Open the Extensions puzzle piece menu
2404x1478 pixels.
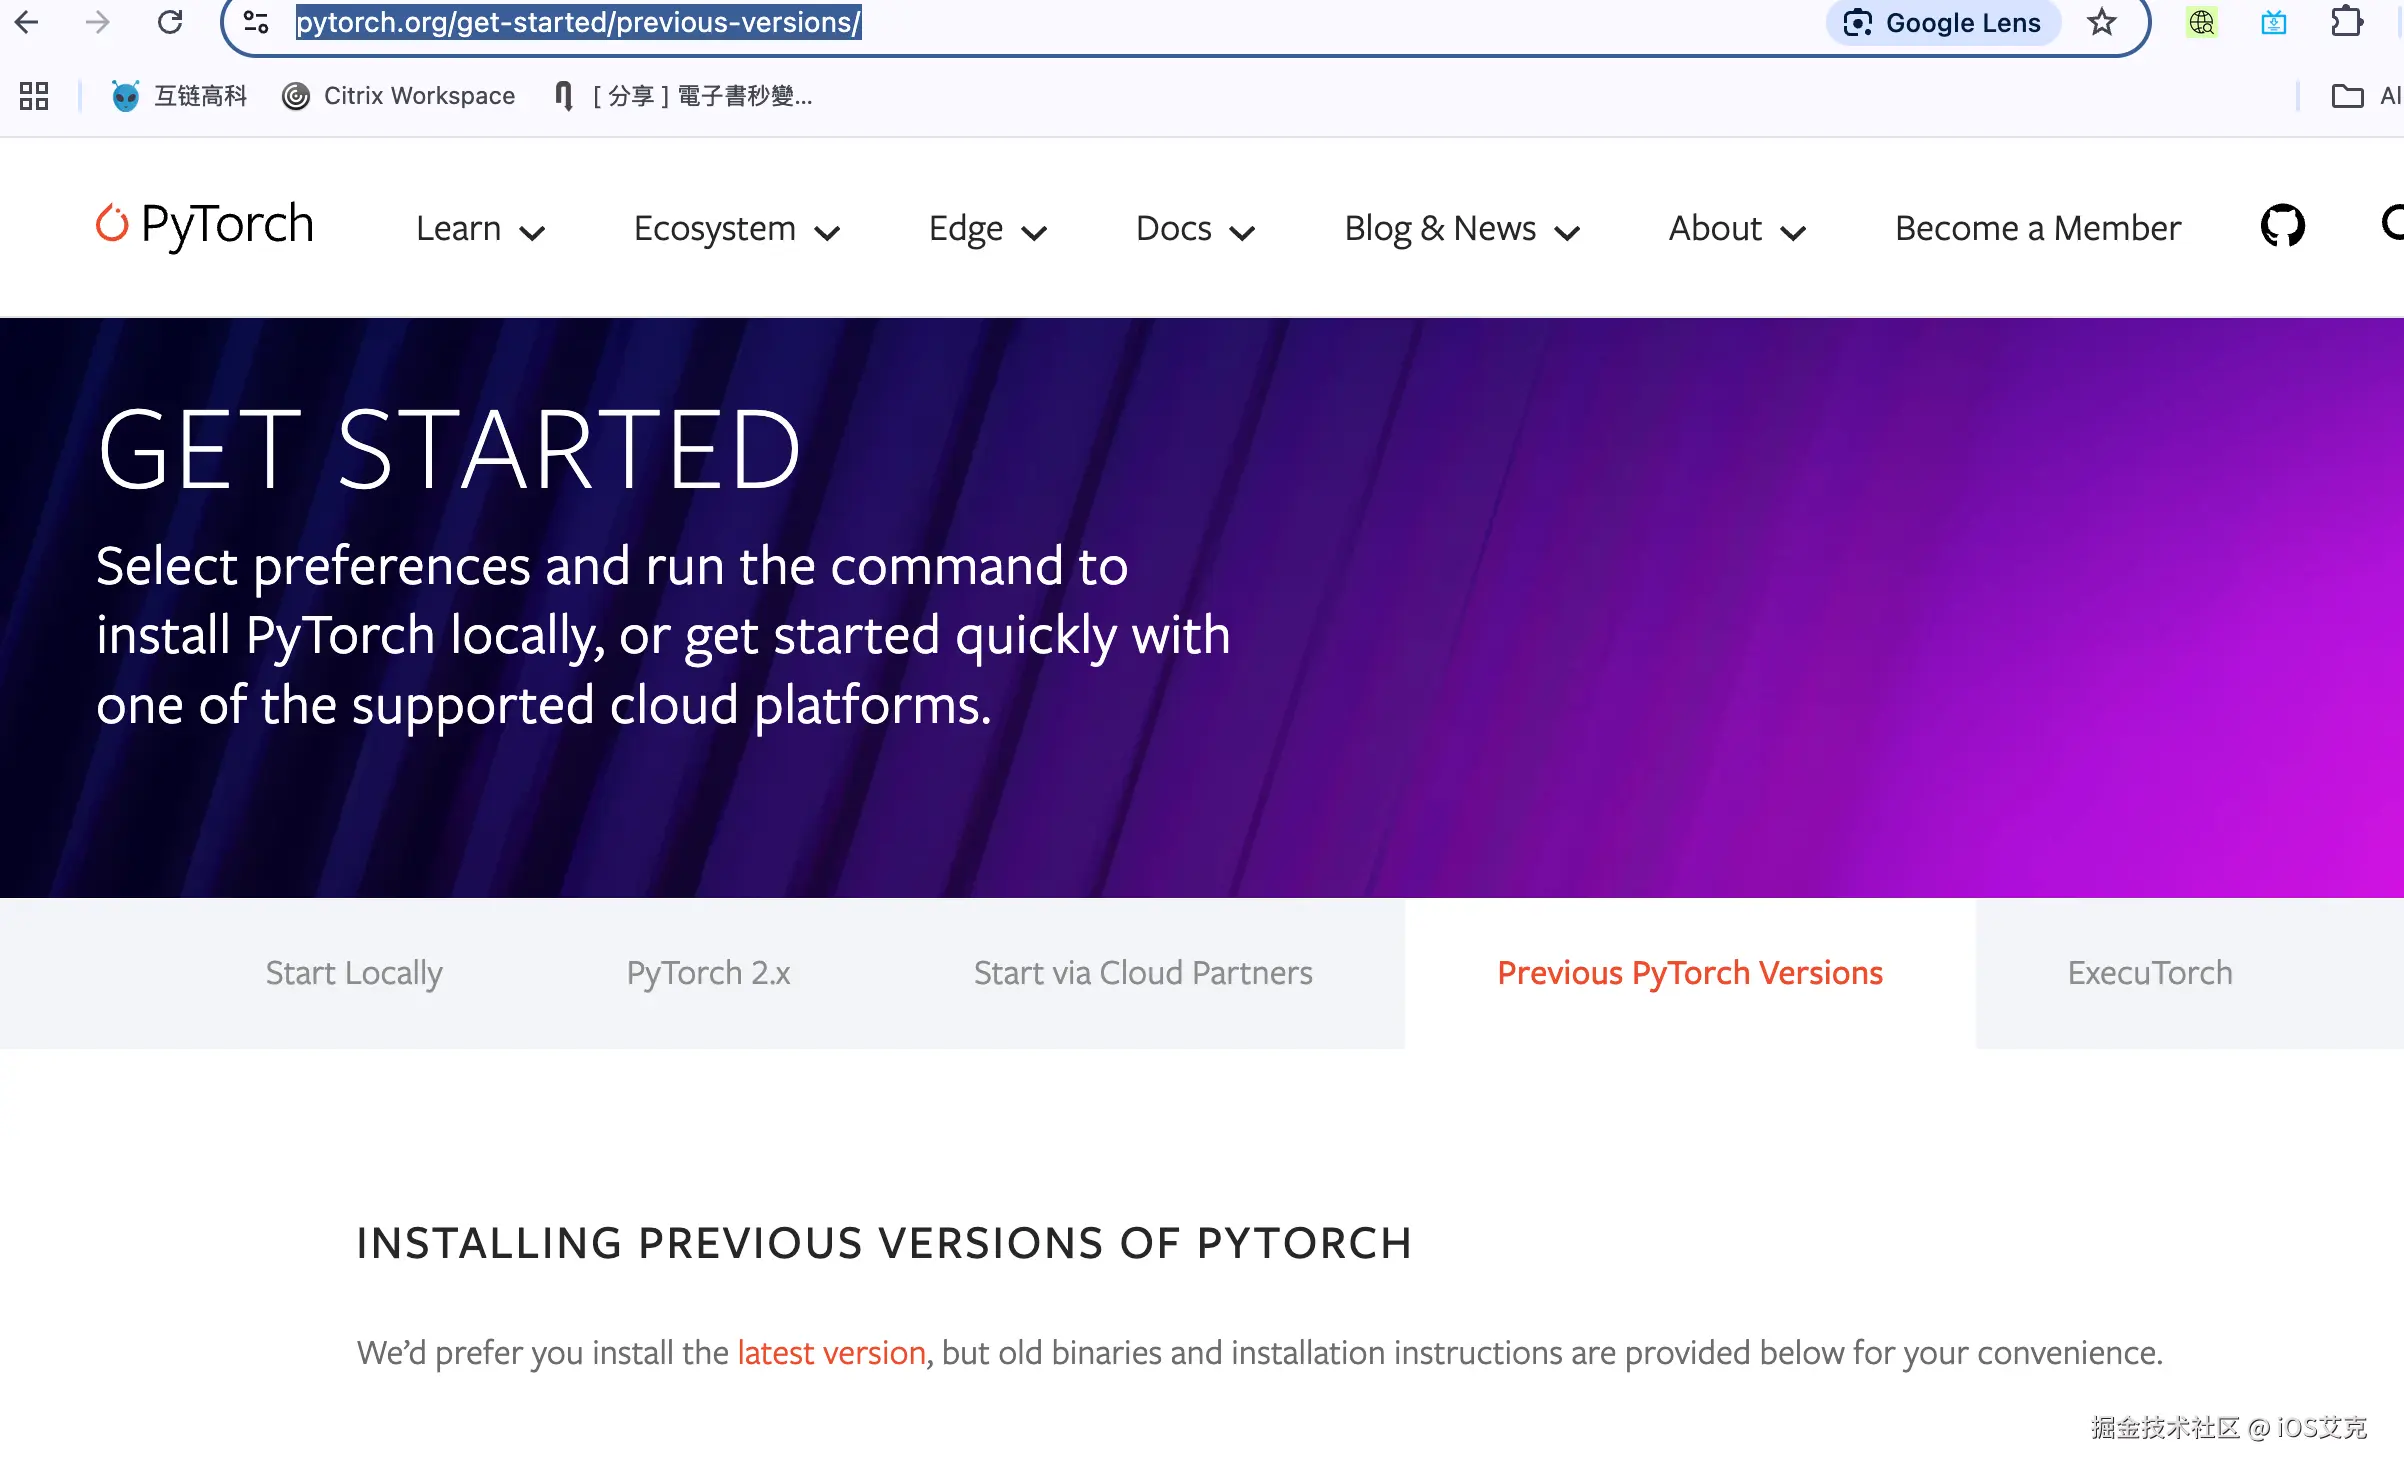[2346, 22]
